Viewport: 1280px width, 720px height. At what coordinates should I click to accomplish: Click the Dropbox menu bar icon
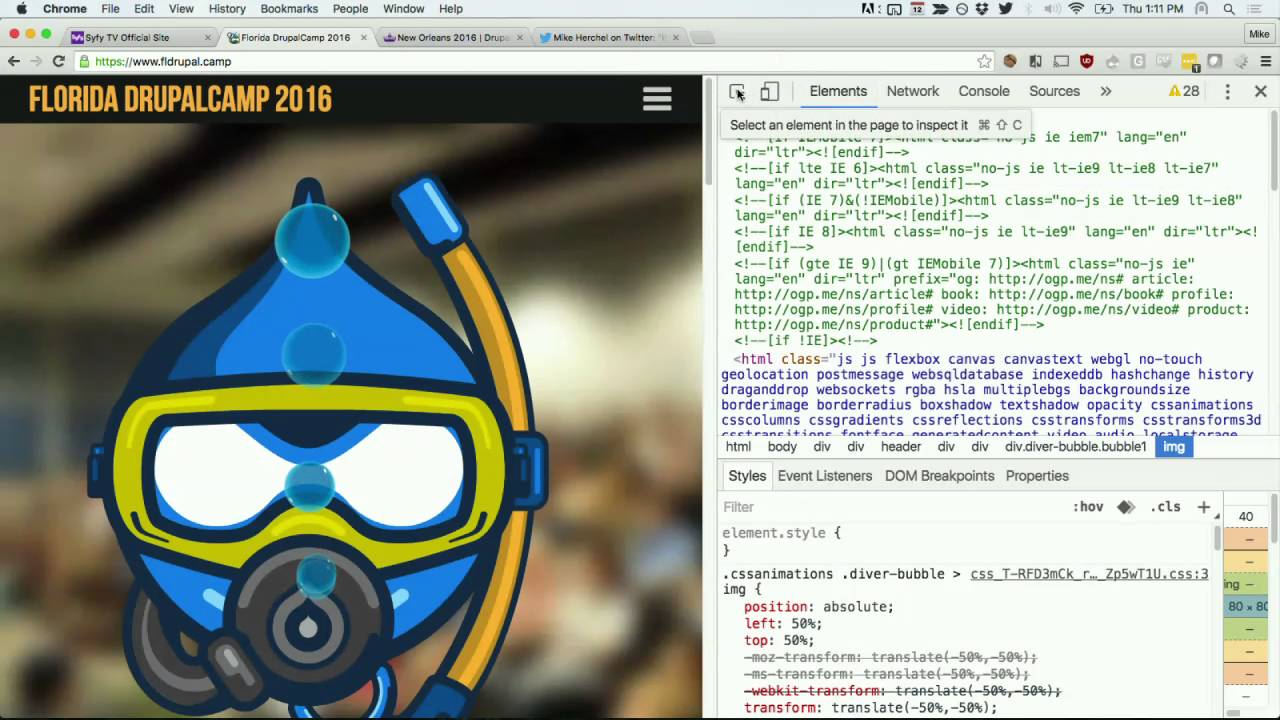(982, 9)
